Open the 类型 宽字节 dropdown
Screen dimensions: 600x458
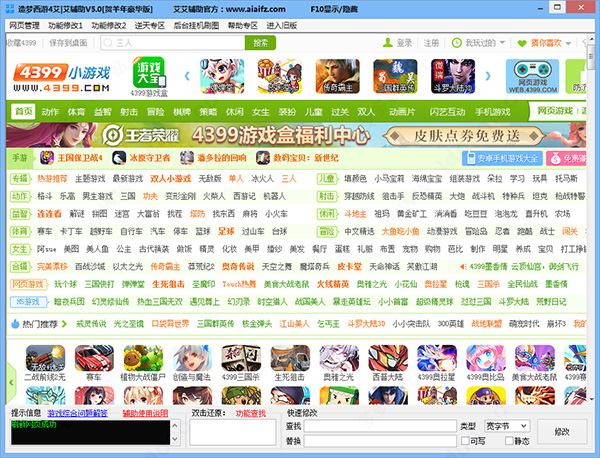(x=507, y=425)
